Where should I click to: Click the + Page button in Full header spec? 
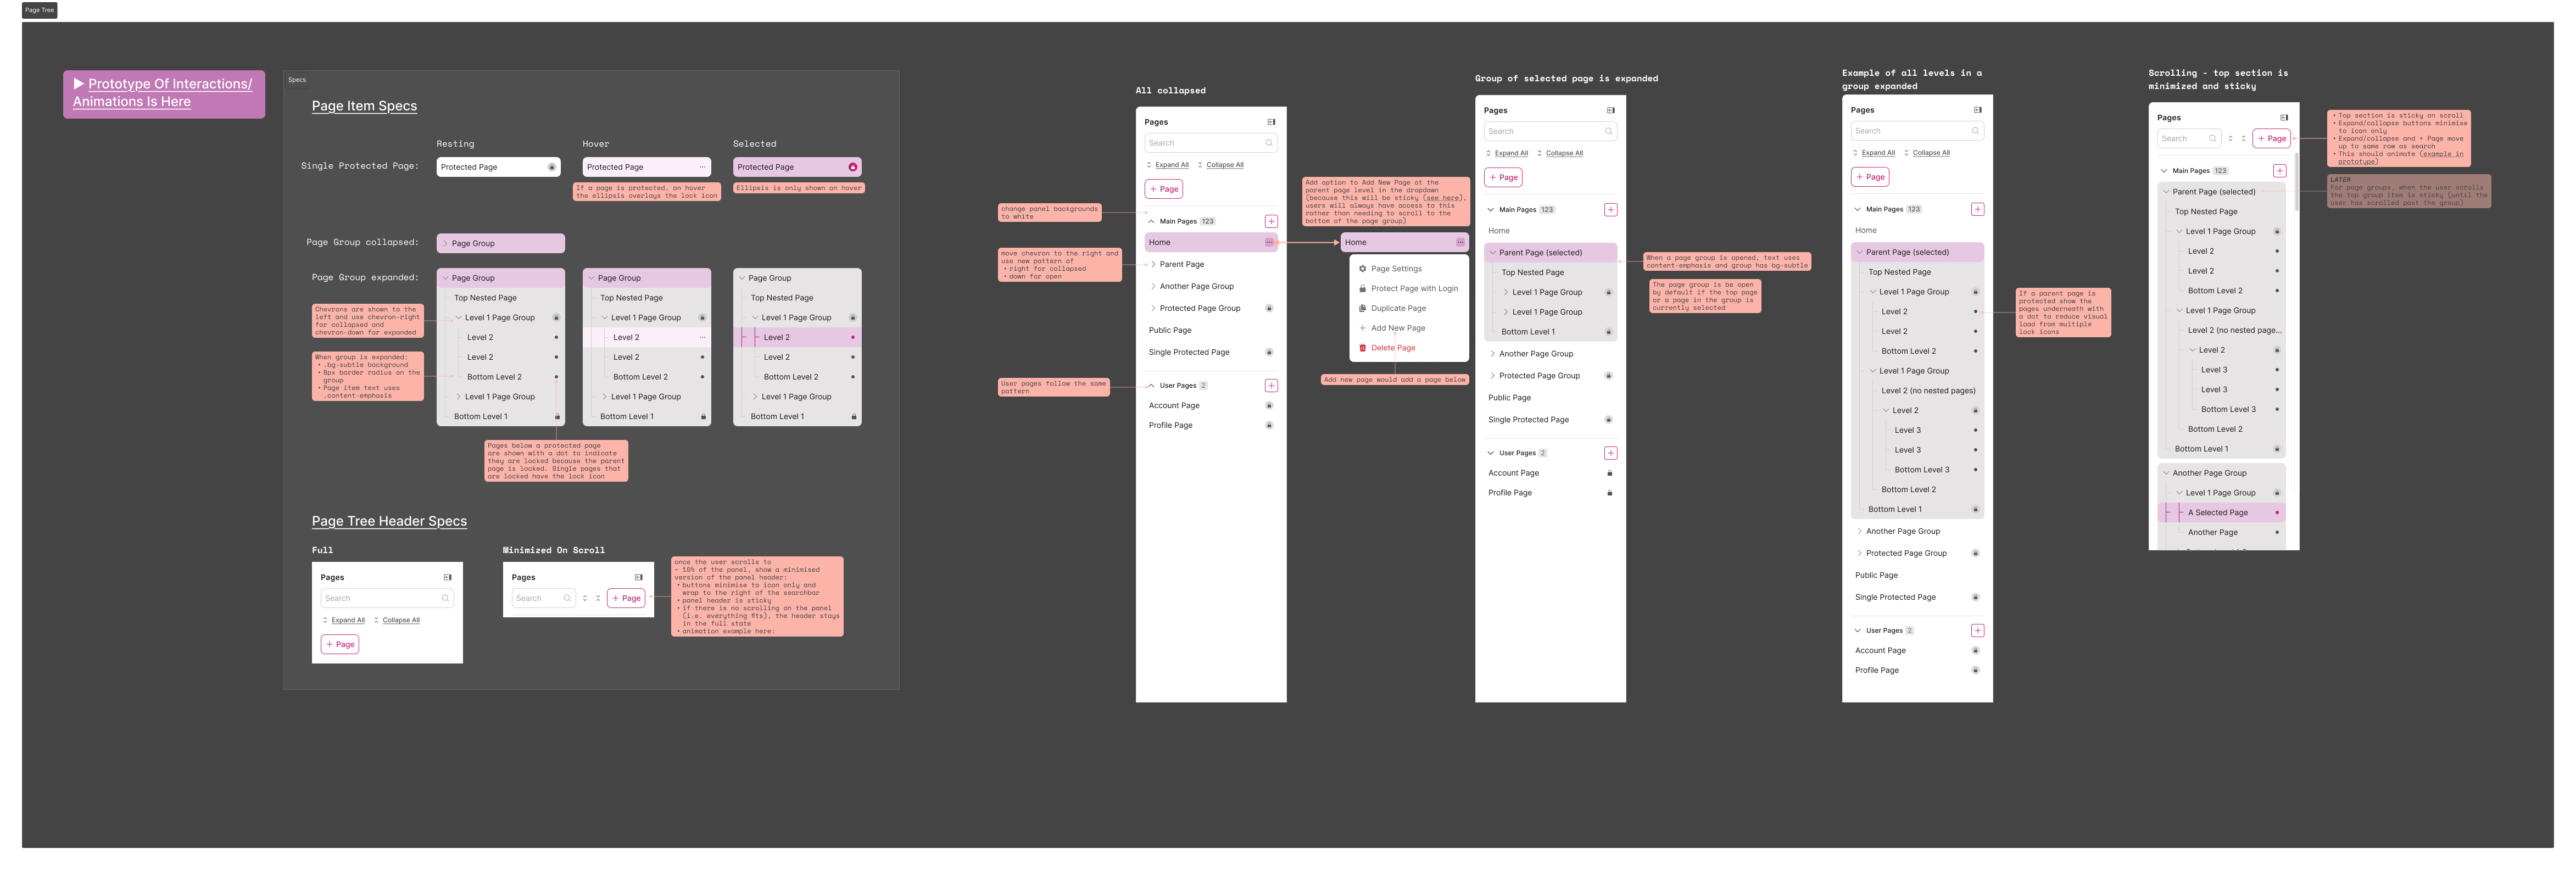click(340, 644)
